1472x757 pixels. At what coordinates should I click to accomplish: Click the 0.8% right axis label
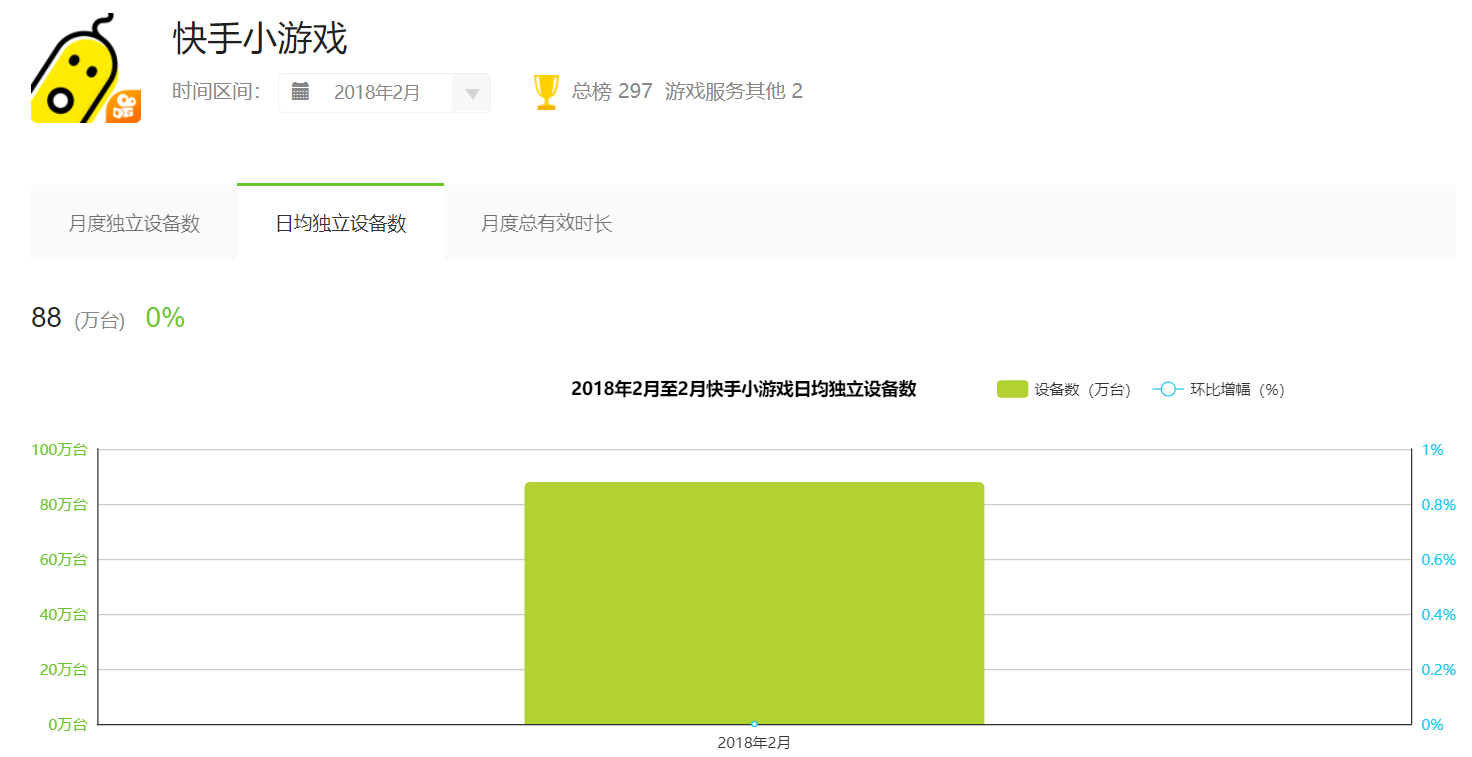coord(1438,505)
